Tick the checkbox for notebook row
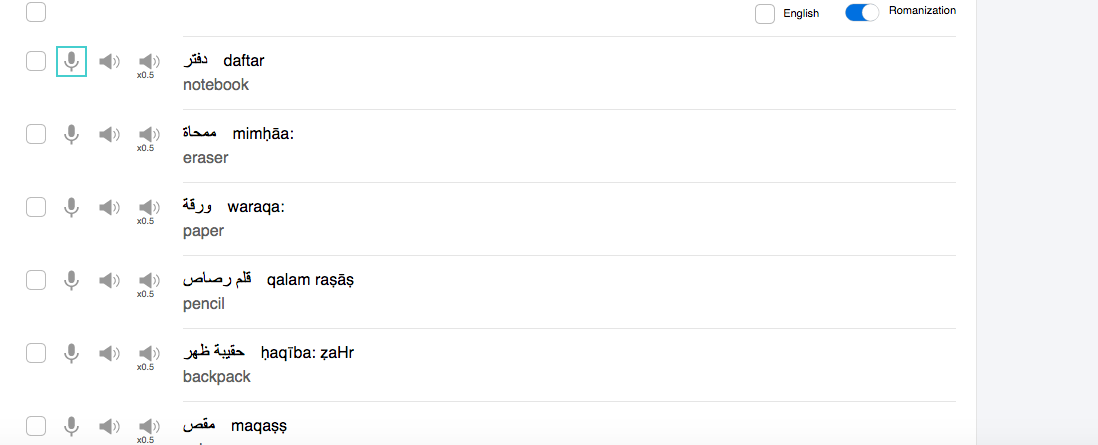This screenshot has width=1098, height=445. [x=36, y=61]
